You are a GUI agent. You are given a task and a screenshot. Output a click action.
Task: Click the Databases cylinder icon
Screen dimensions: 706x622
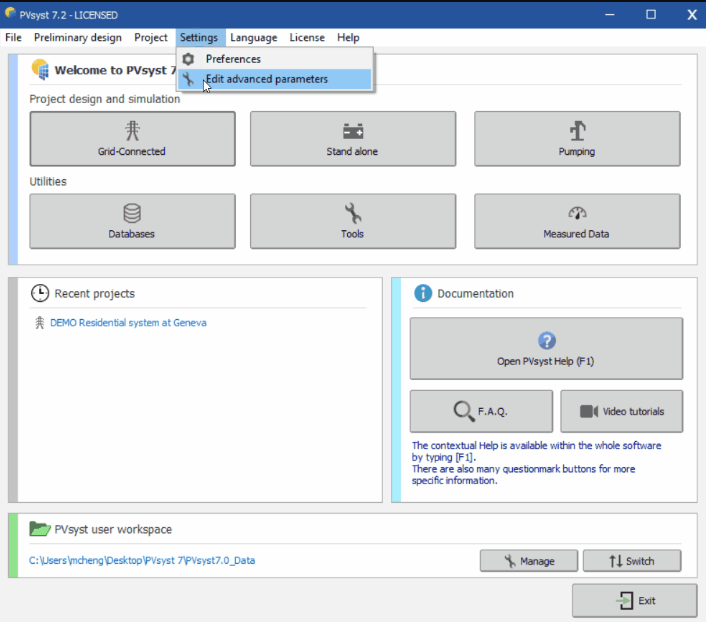pyautogui.click(x=132, y=213)
